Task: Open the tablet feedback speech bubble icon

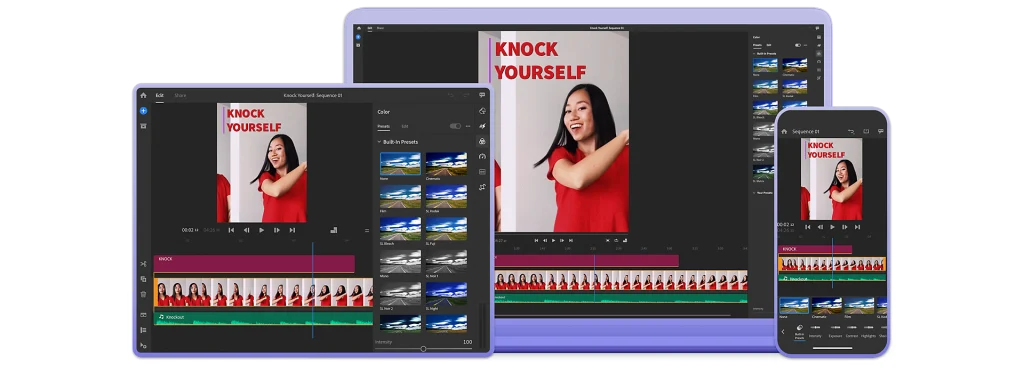Action: pyautogui.click(x=482, y=95)
